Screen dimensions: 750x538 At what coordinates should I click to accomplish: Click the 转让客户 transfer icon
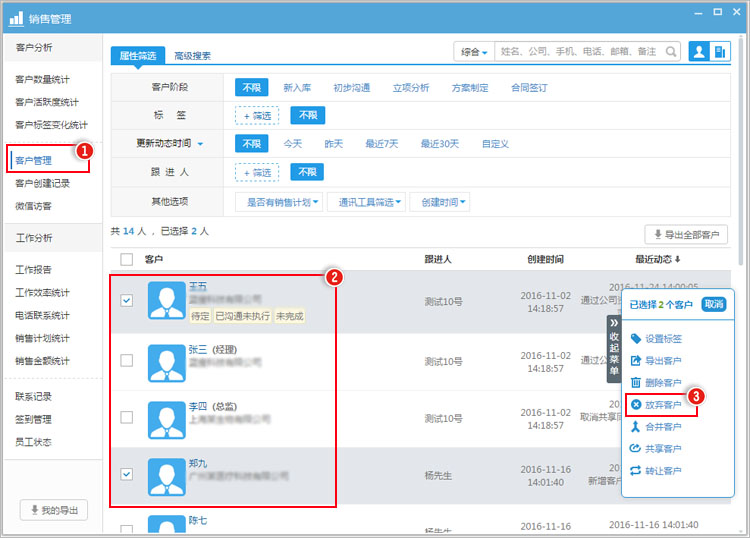tap(636, 471)
